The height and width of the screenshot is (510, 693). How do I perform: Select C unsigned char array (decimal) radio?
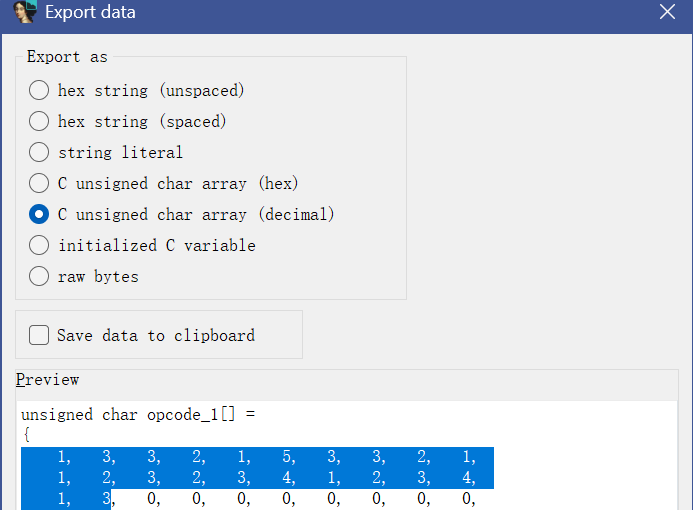(39, 214)
